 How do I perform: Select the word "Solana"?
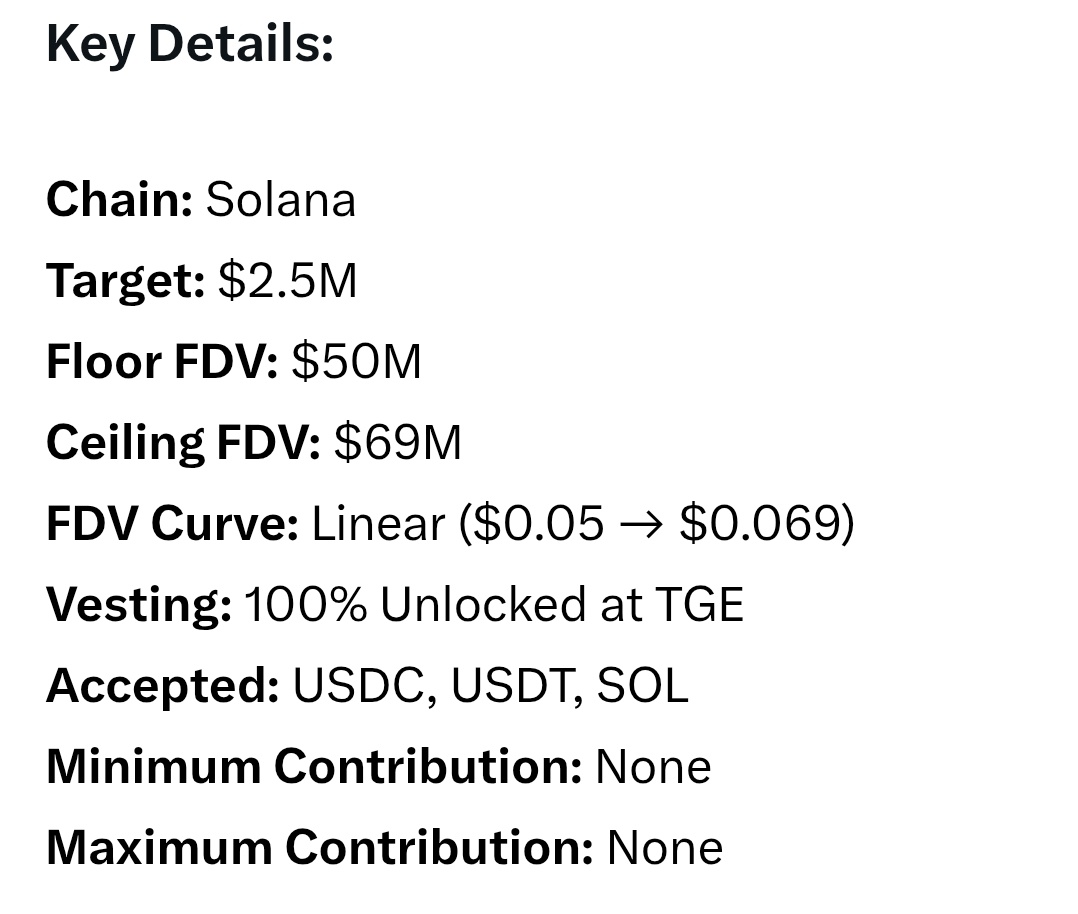pyautogui.click(x=281, y=199)
